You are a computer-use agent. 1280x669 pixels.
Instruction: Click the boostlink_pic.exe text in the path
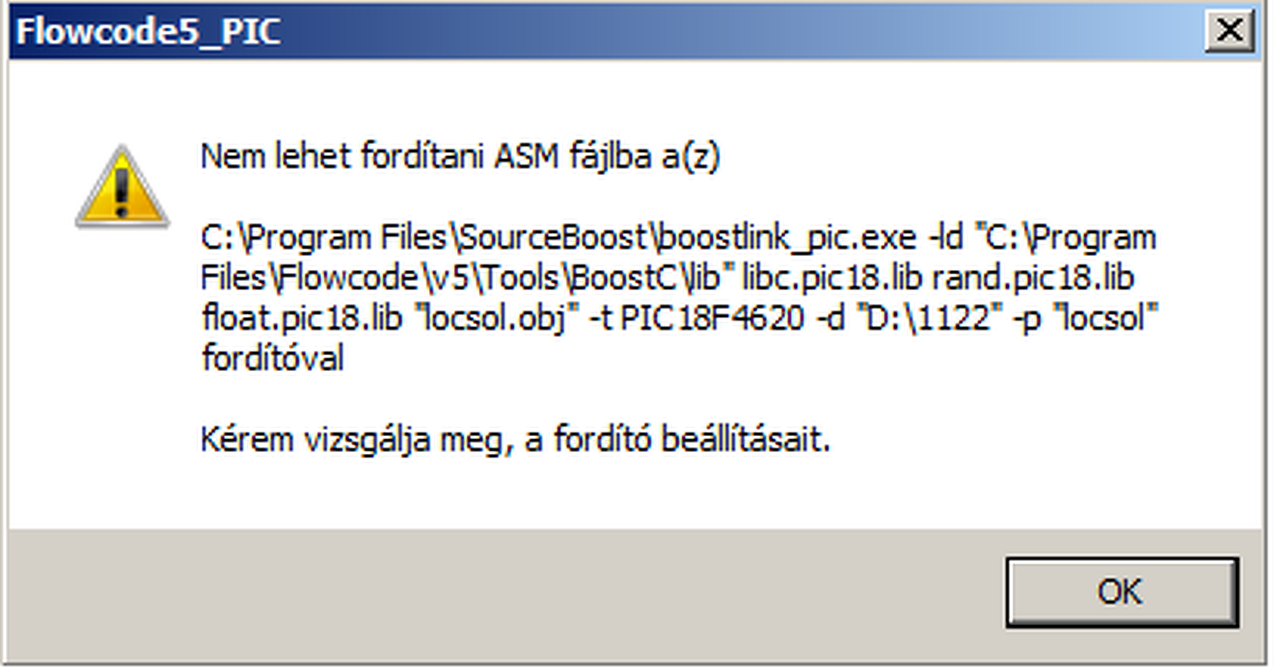[x=789, y=238]
